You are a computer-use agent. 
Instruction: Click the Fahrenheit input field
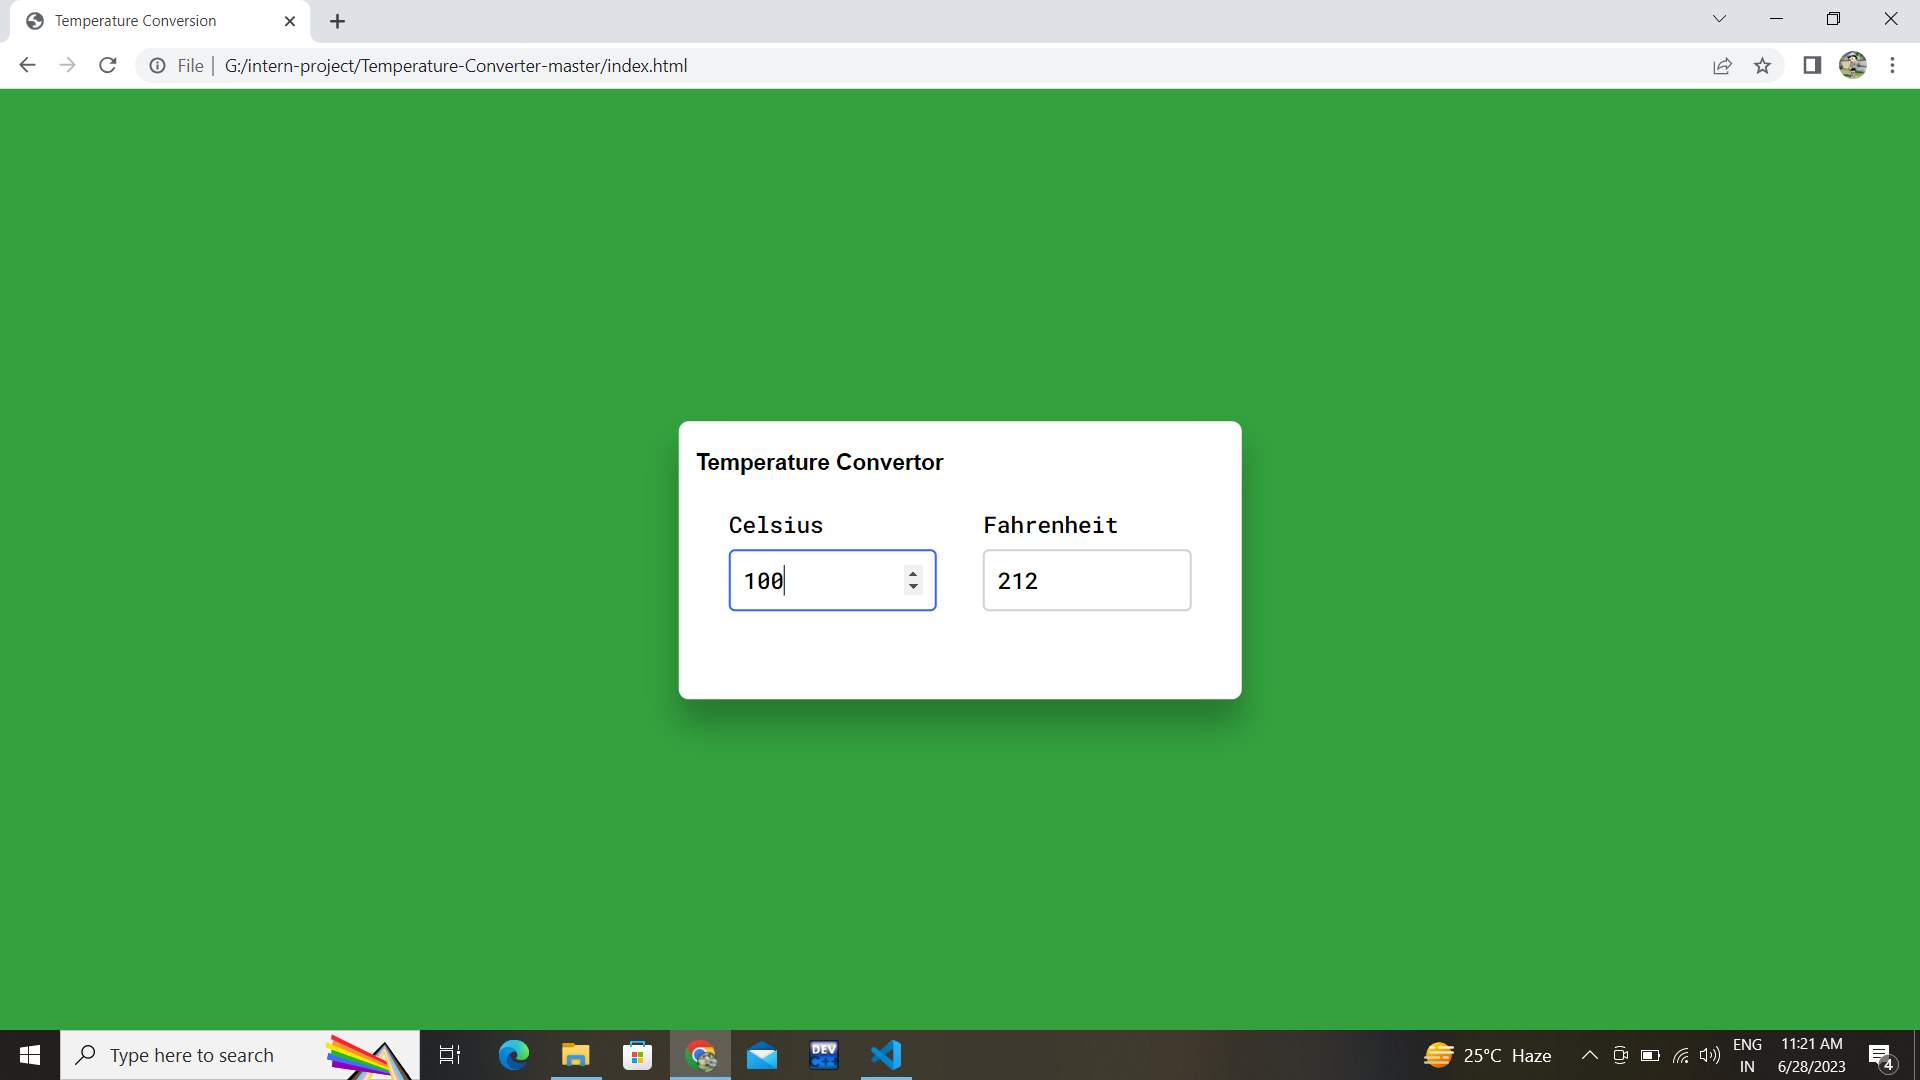(1086, 580)
